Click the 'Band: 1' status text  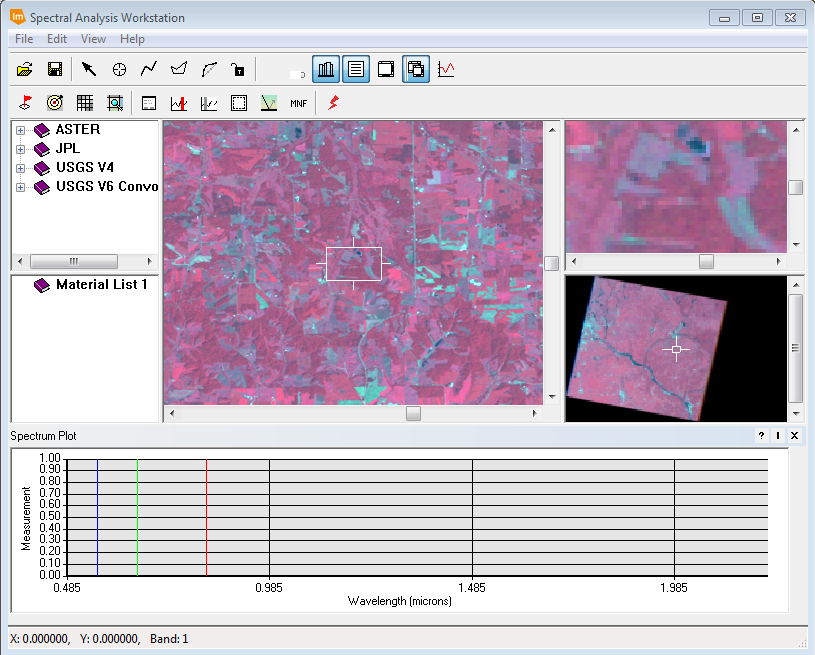click(169, 638)
